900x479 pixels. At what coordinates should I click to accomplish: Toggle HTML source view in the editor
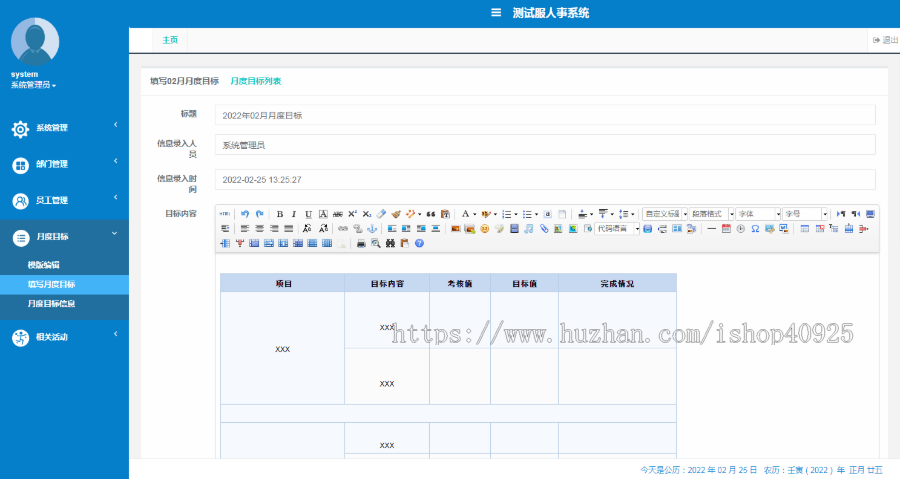(x=225, y=214)
